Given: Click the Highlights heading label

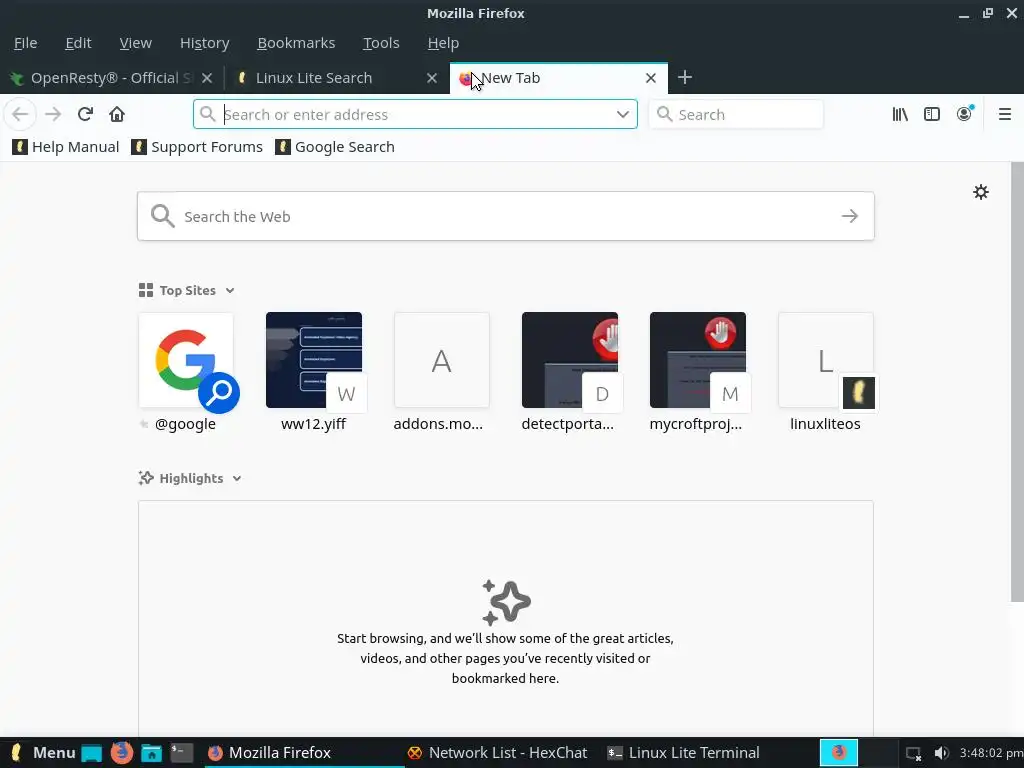Looking at the screenshot, I should click(x=191, y=479).
